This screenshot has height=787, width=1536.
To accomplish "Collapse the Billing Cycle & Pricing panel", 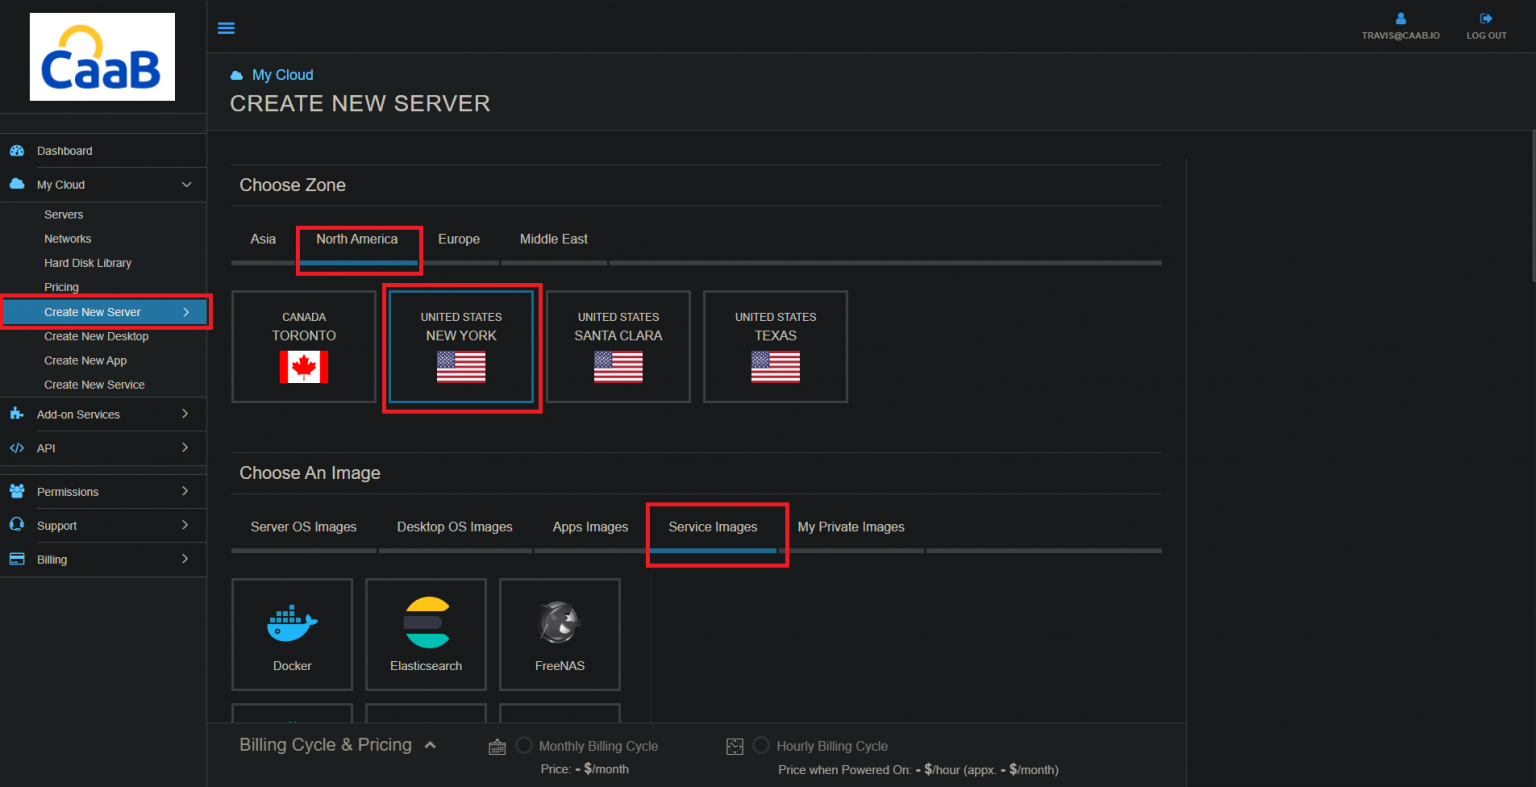I will [430, 744].
